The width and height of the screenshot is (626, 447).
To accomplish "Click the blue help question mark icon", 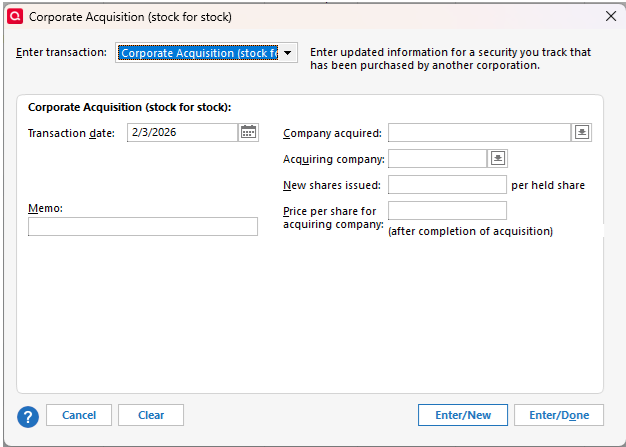I will (x=28, y=416).
